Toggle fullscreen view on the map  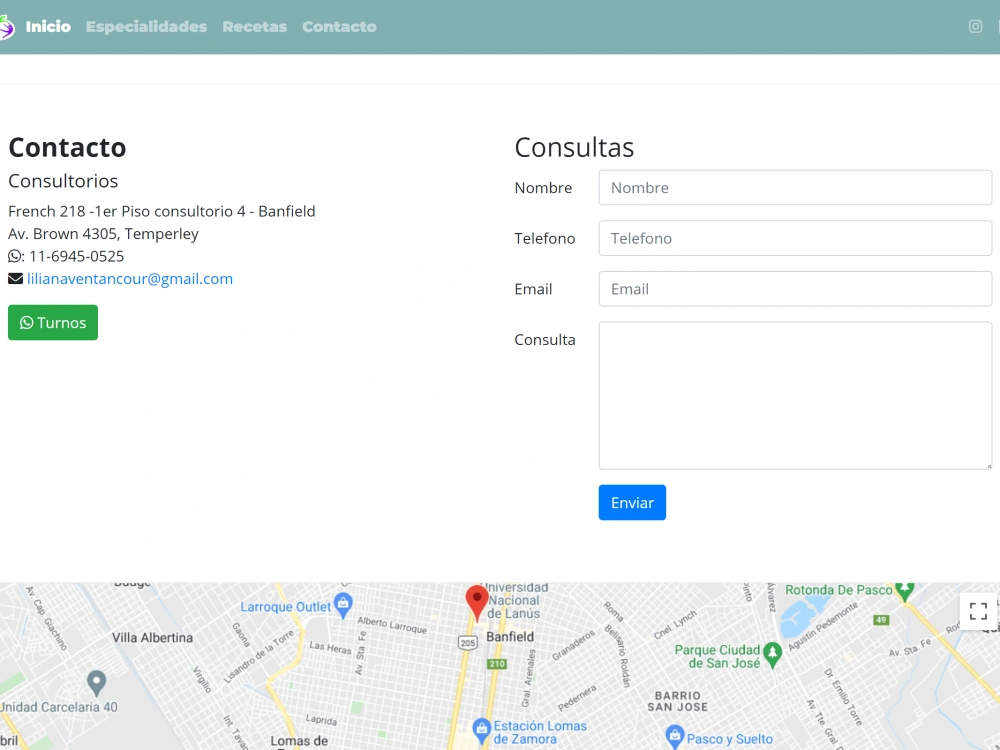point(978,611)
